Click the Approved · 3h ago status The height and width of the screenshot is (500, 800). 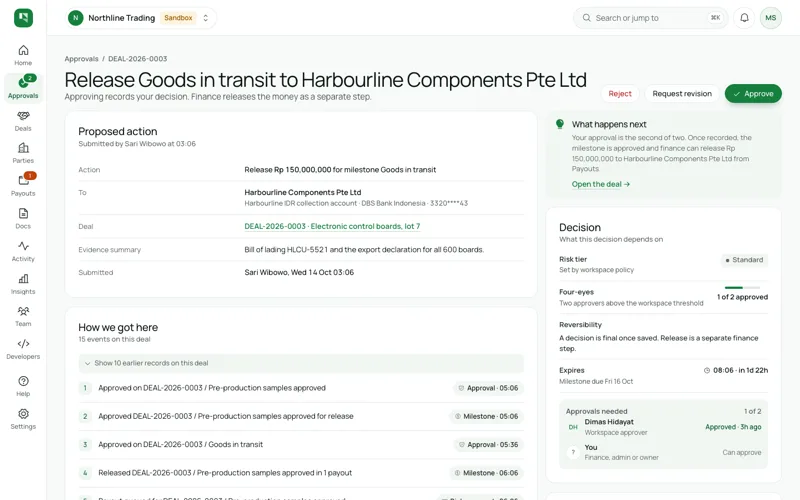click(x=733, y=427)
